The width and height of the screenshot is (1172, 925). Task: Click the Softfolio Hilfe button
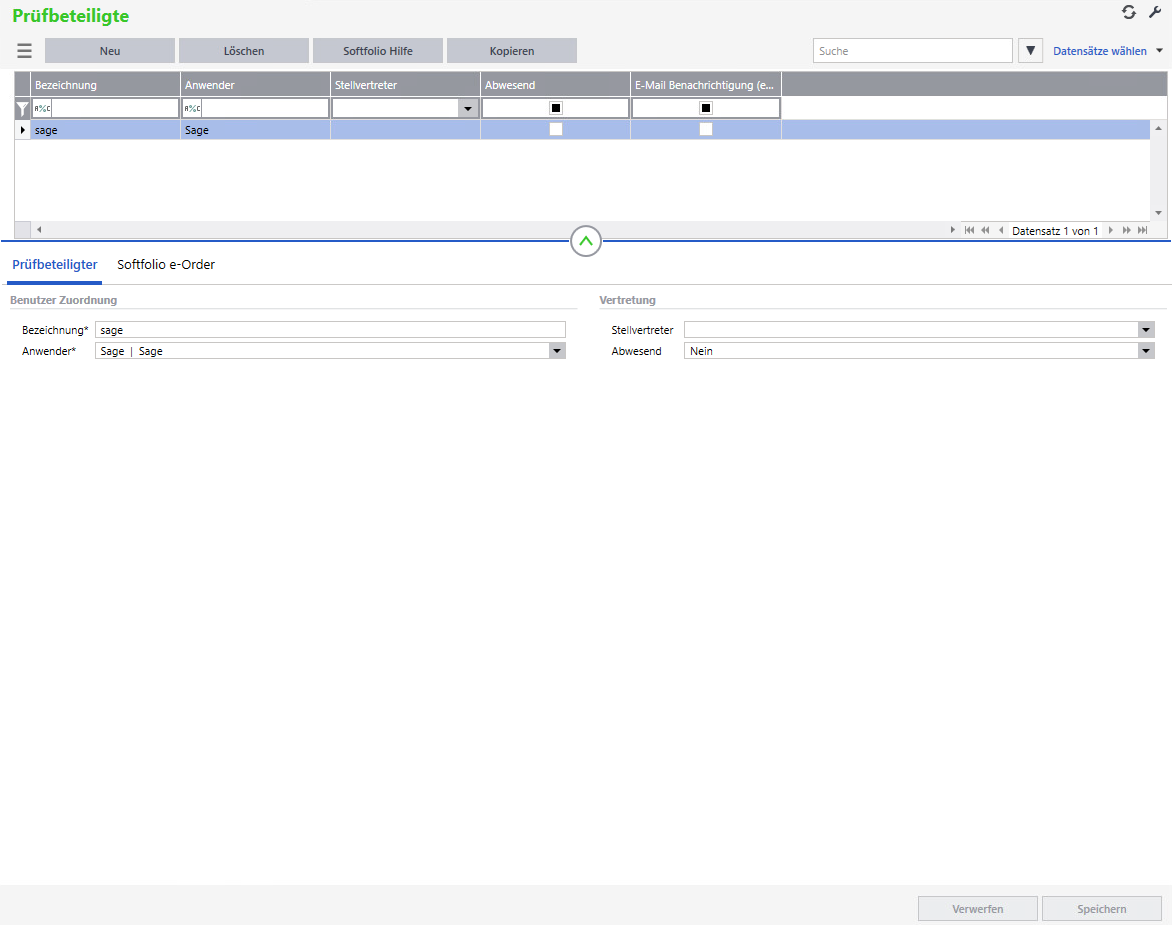(x=378, y=51)
